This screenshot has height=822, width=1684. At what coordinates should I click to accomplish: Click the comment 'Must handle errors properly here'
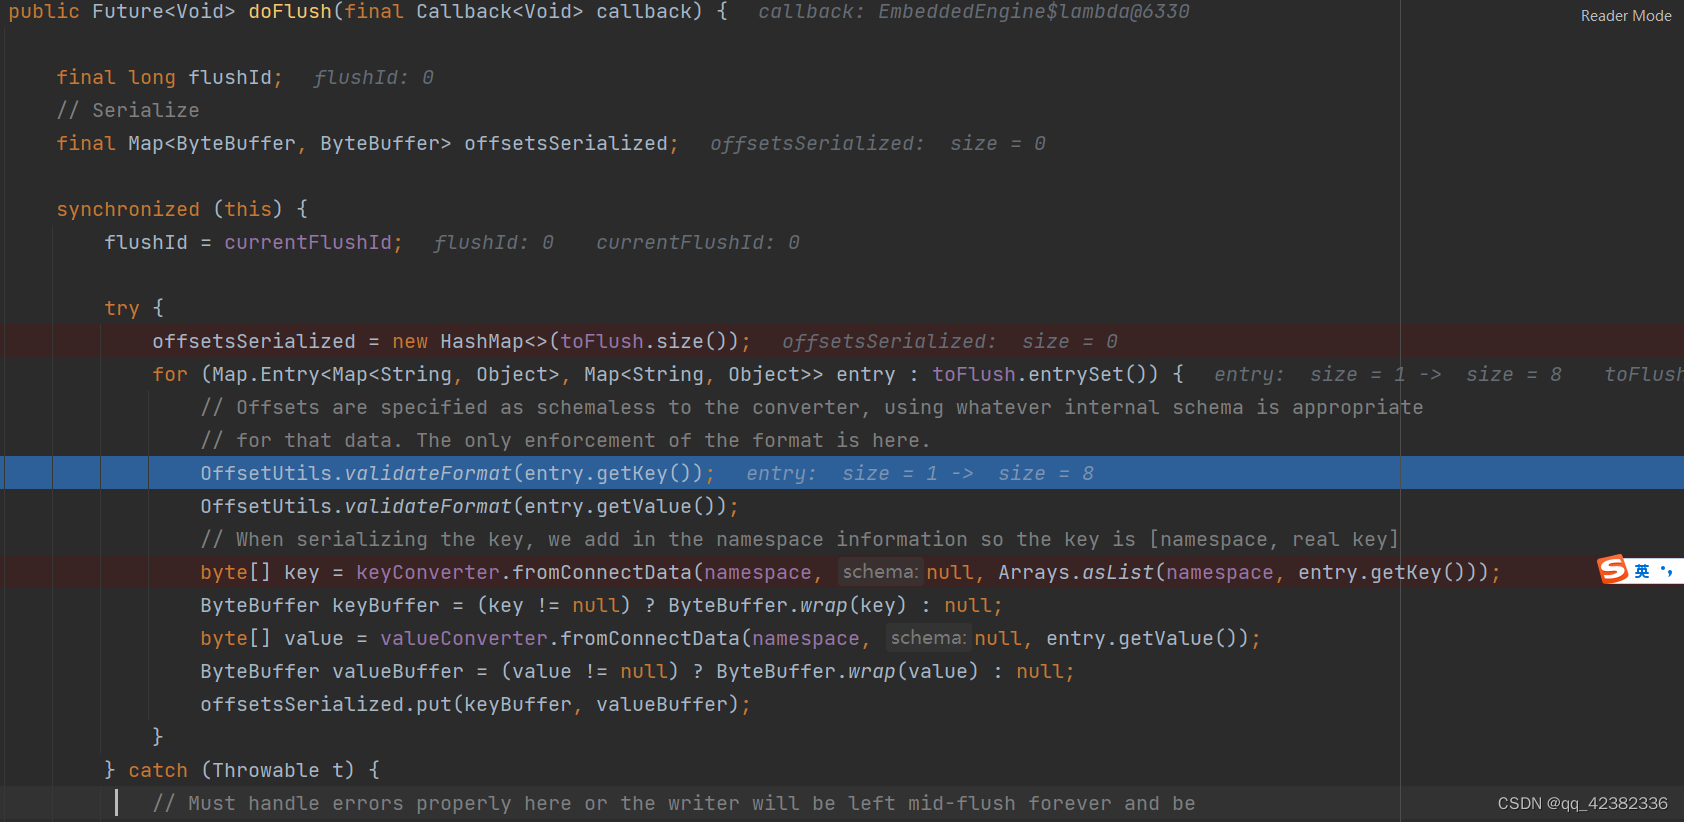pos(674,804)
